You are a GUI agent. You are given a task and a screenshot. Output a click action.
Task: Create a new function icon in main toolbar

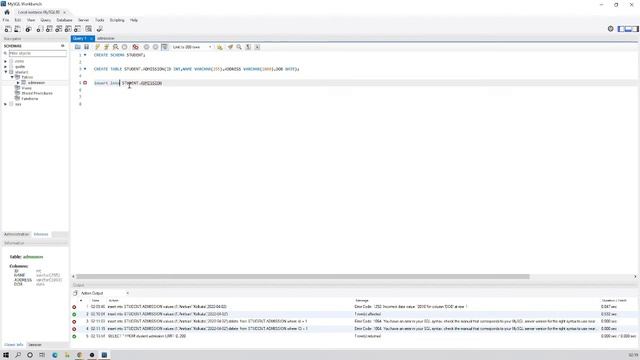[x=77, y=29]
